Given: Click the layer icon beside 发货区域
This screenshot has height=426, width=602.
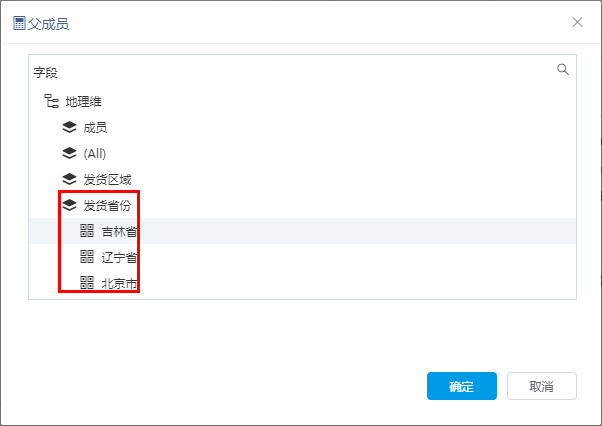Looking at the screenshot, I should tap(69, 179).
